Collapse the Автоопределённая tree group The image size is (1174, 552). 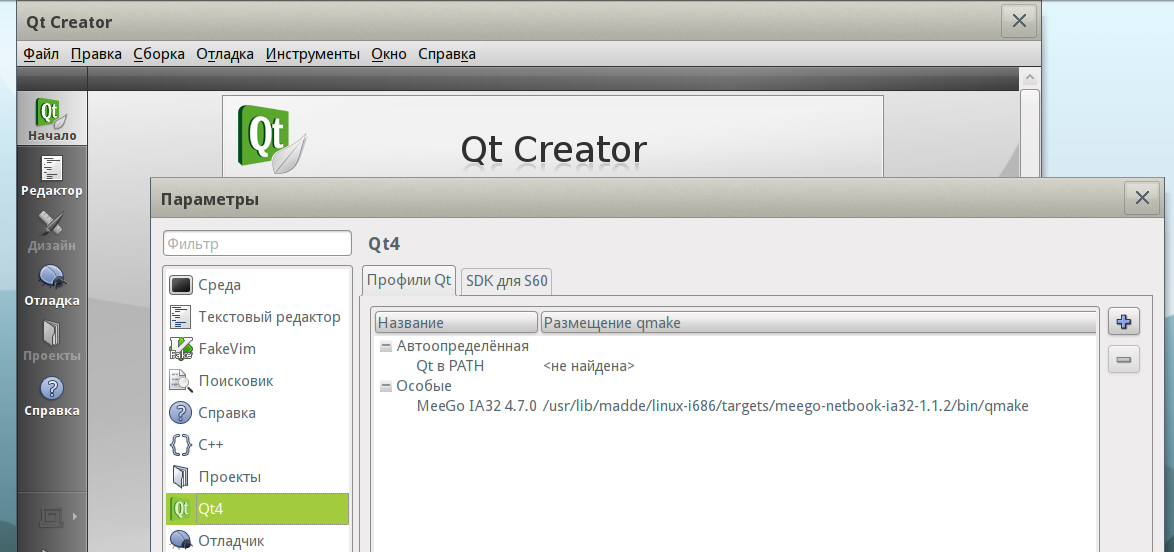[386, 347]
